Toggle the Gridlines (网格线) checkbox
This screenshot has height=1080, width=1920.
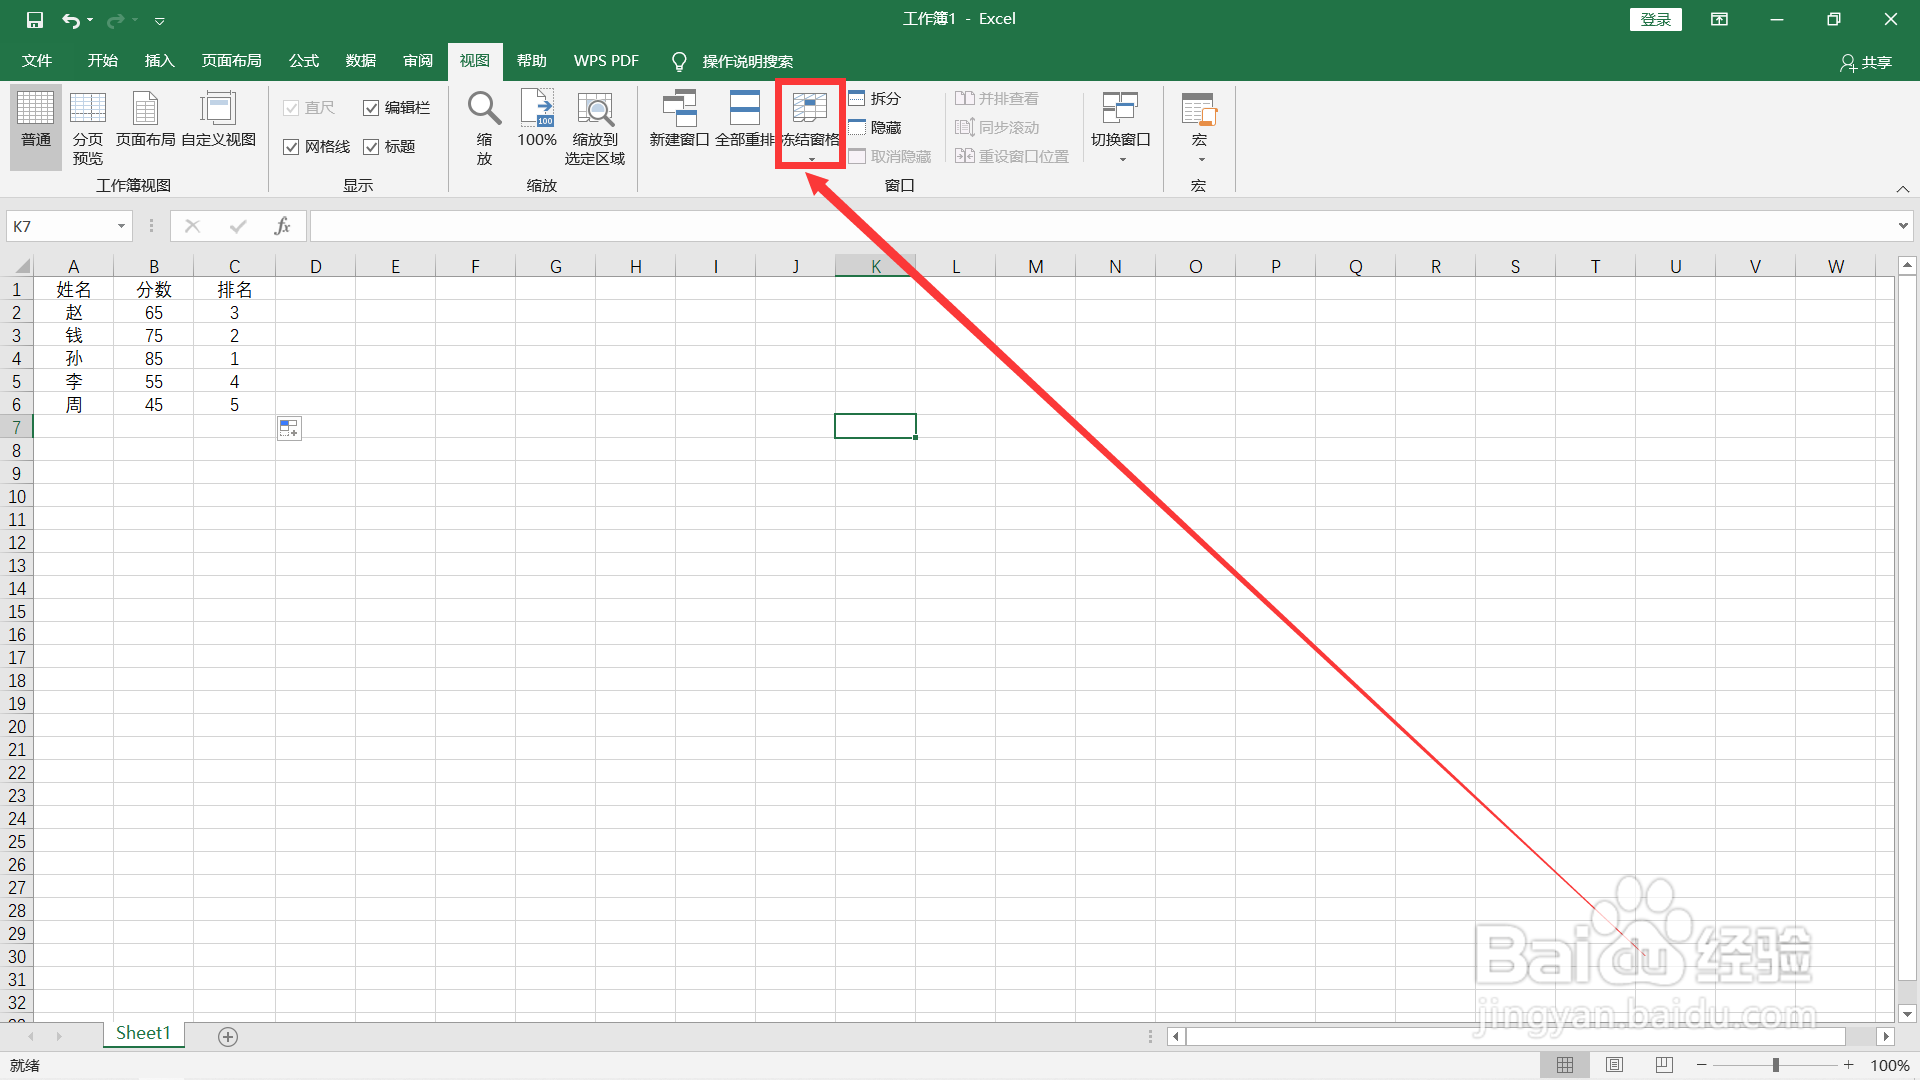292,147
